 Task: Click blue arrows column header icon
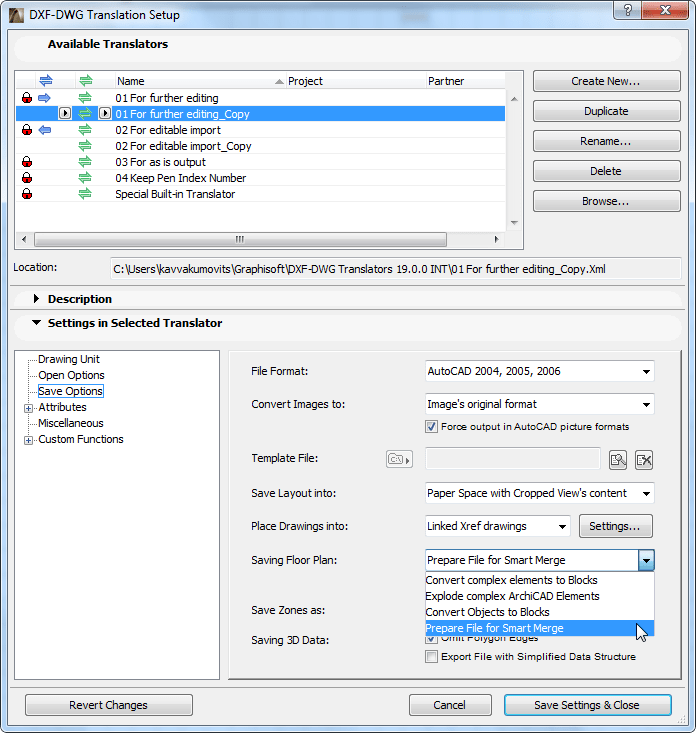pos(46,80)
